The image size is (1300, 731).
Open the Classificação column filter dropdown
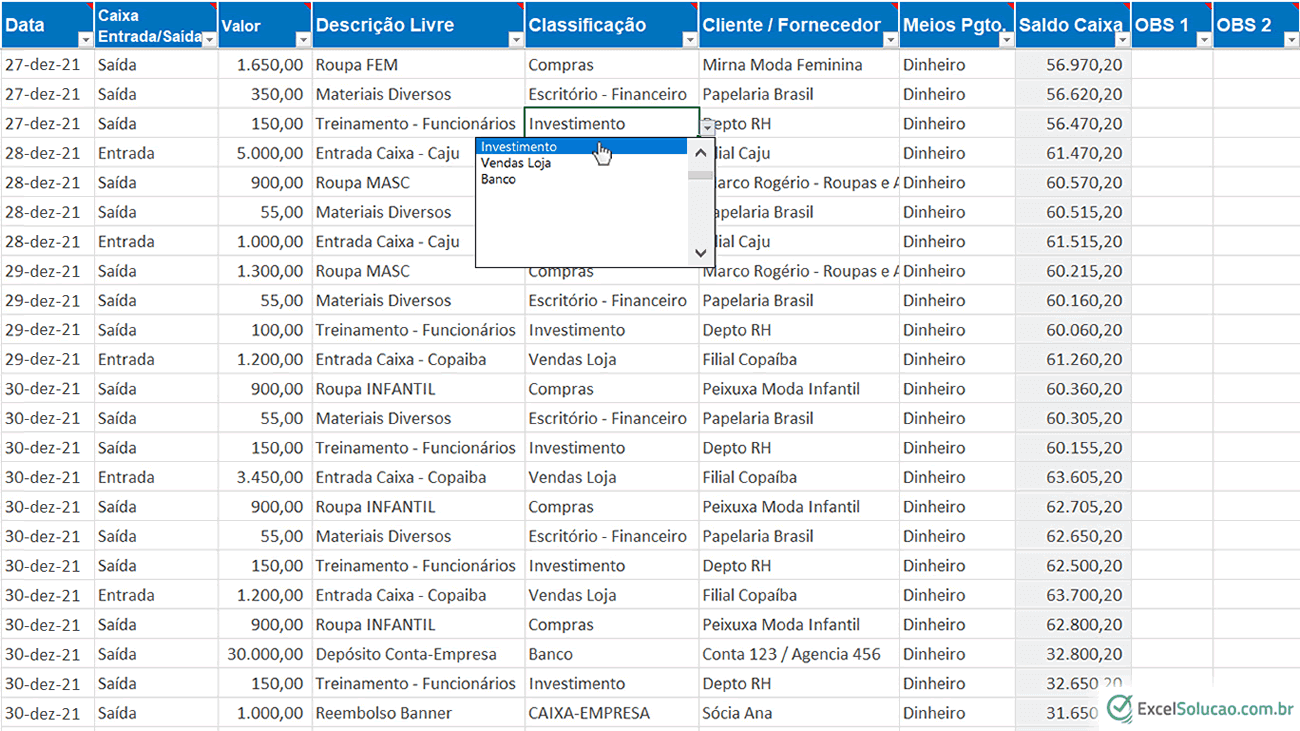point(690,40)
